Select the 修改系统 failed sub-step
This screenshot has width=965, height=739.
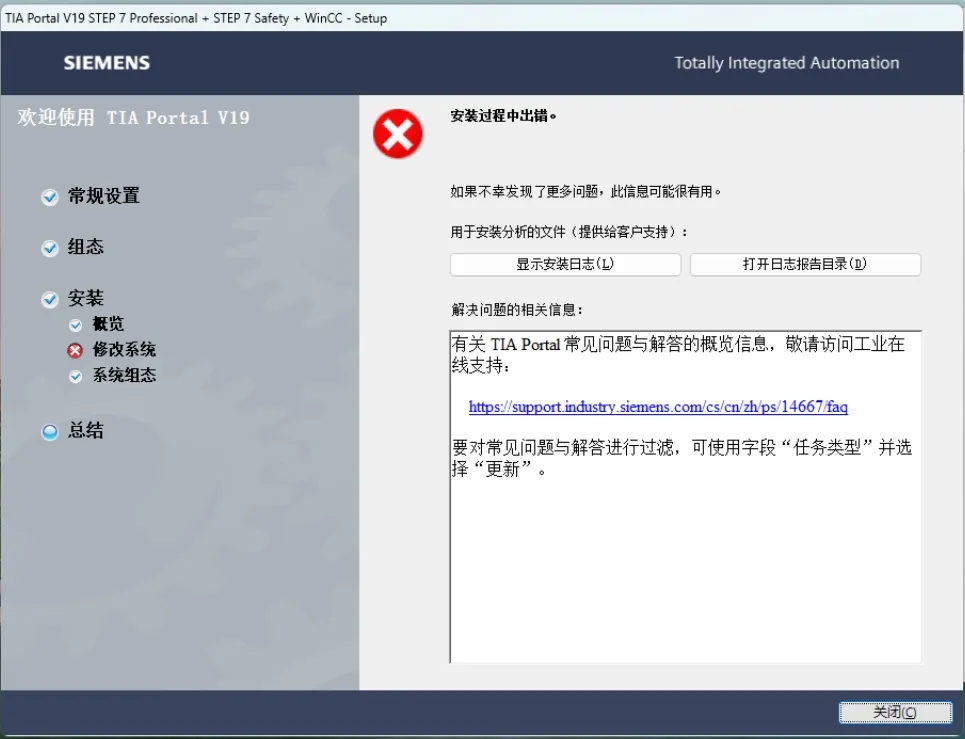[x=124, y=350]
